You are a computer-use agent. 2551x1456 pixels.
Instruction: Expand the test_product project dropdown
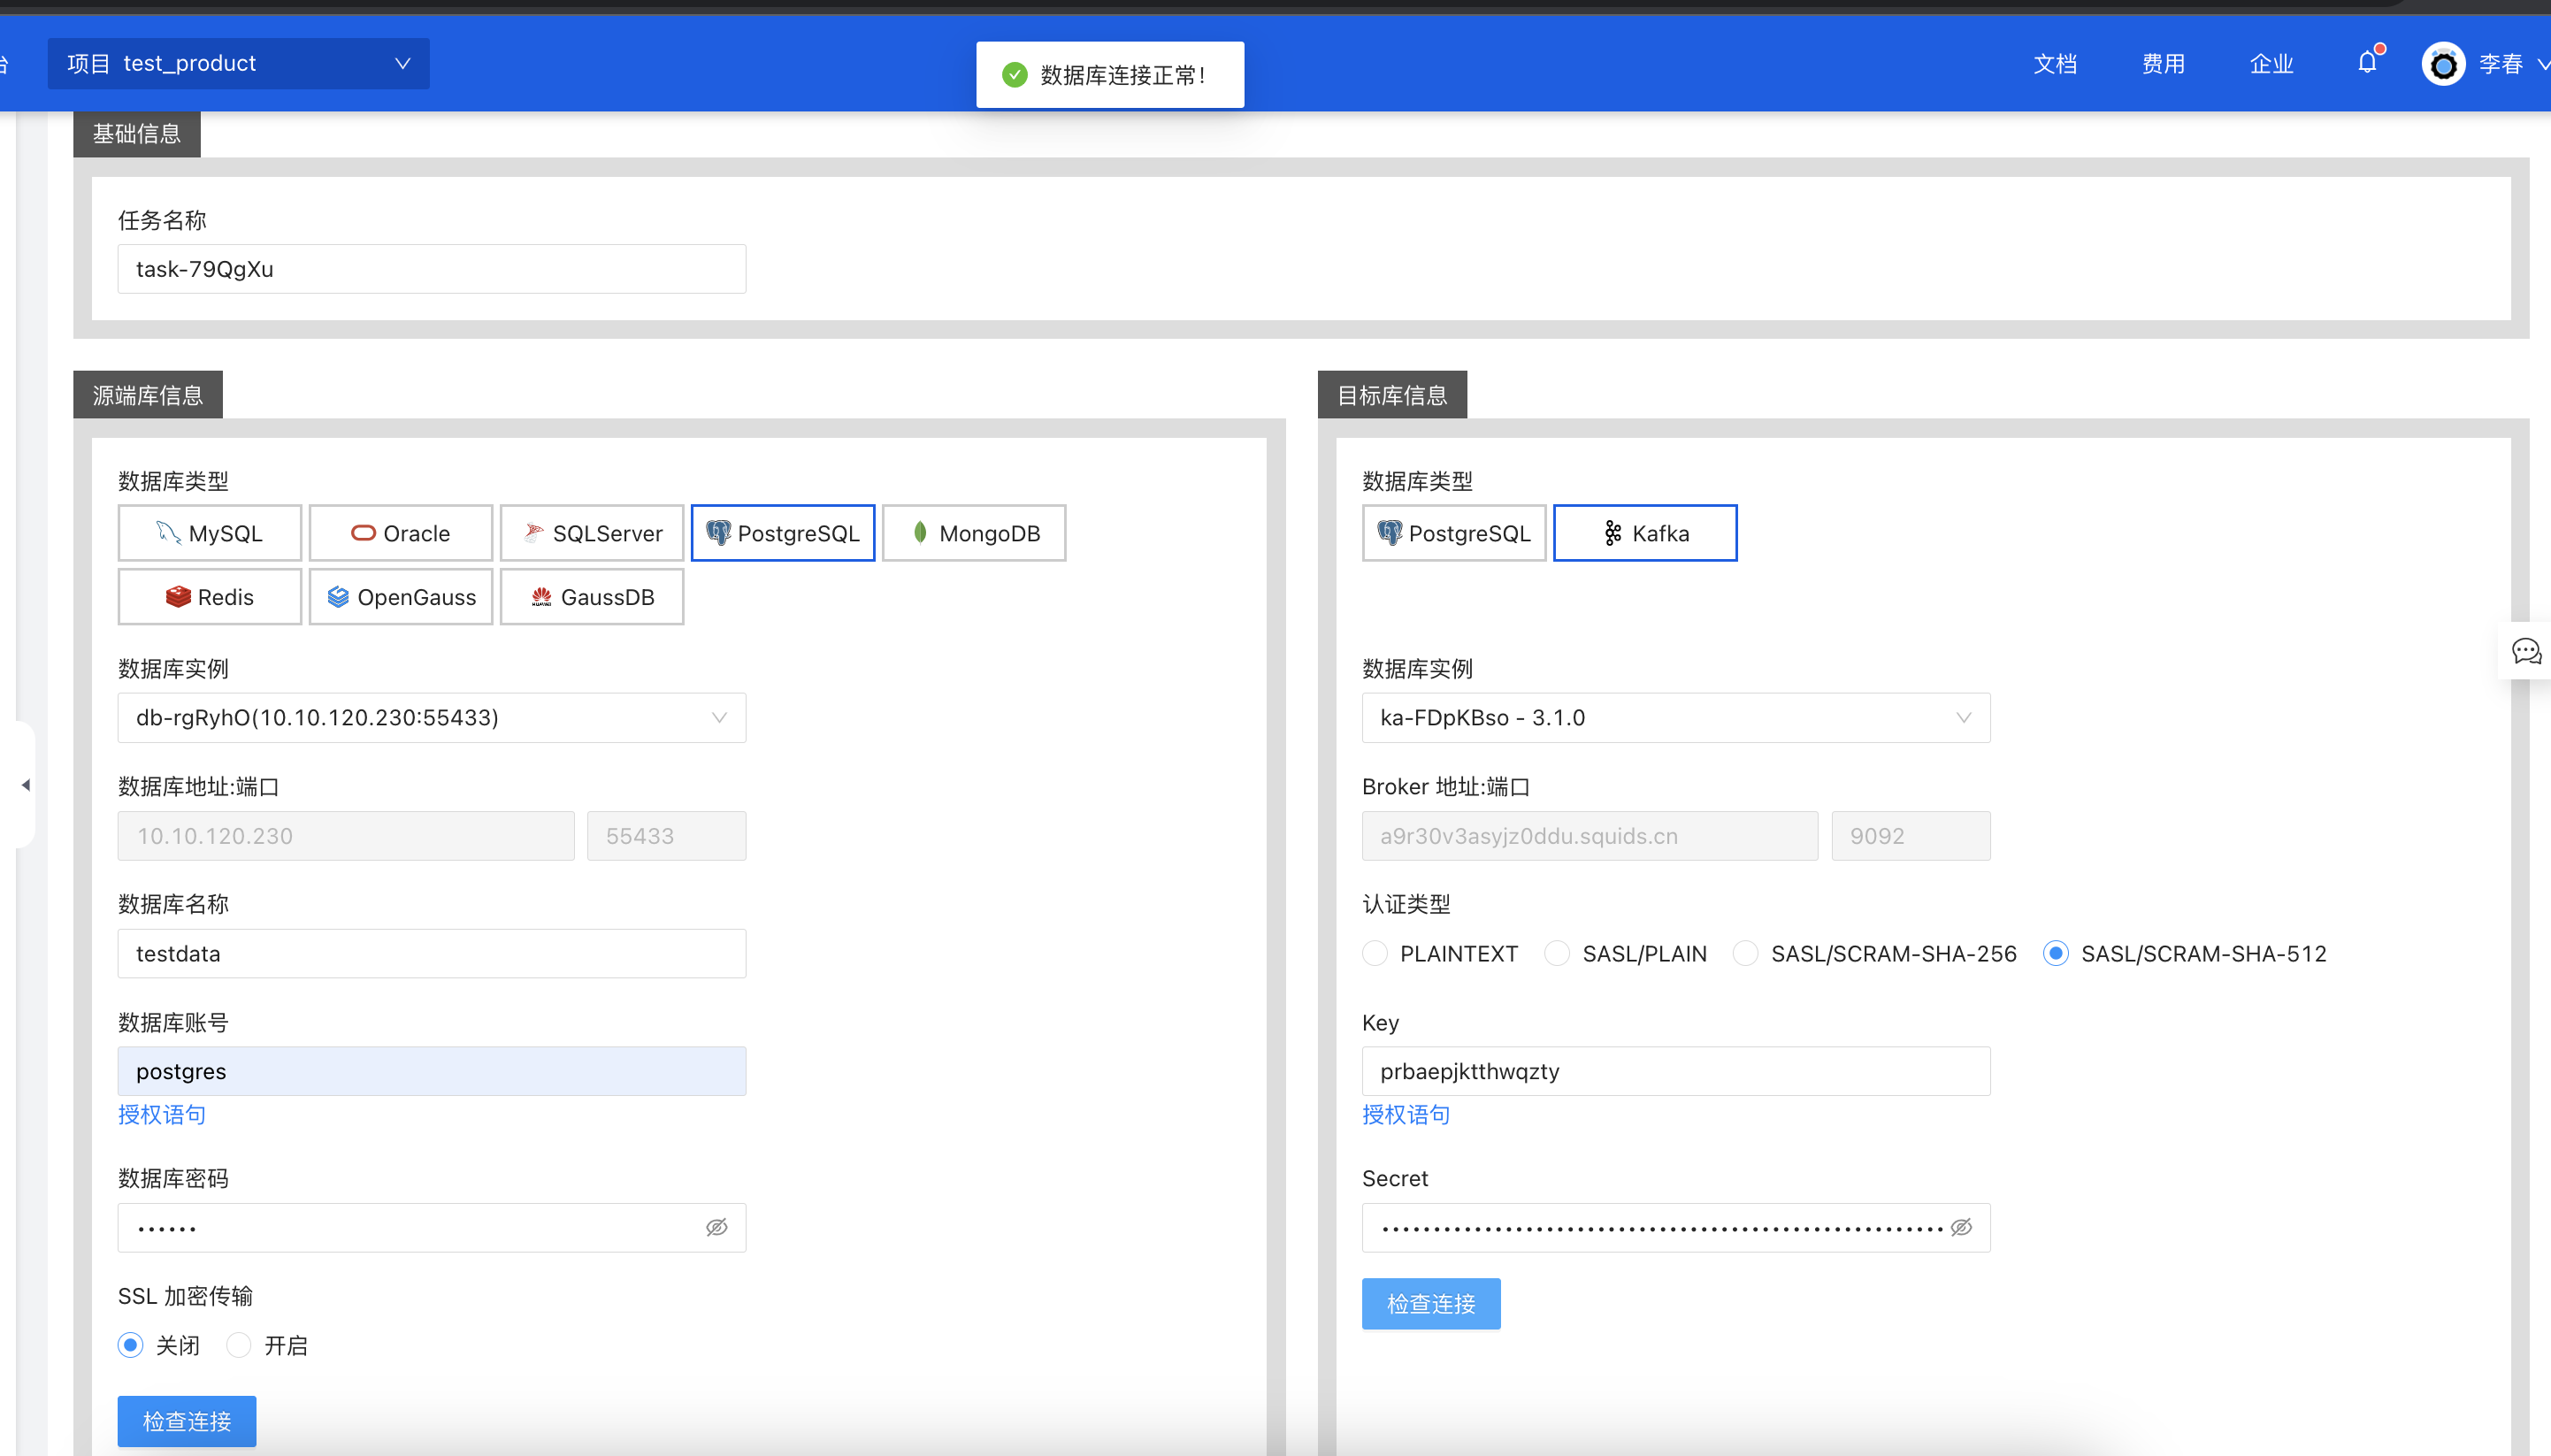click(x=238, y=63)
